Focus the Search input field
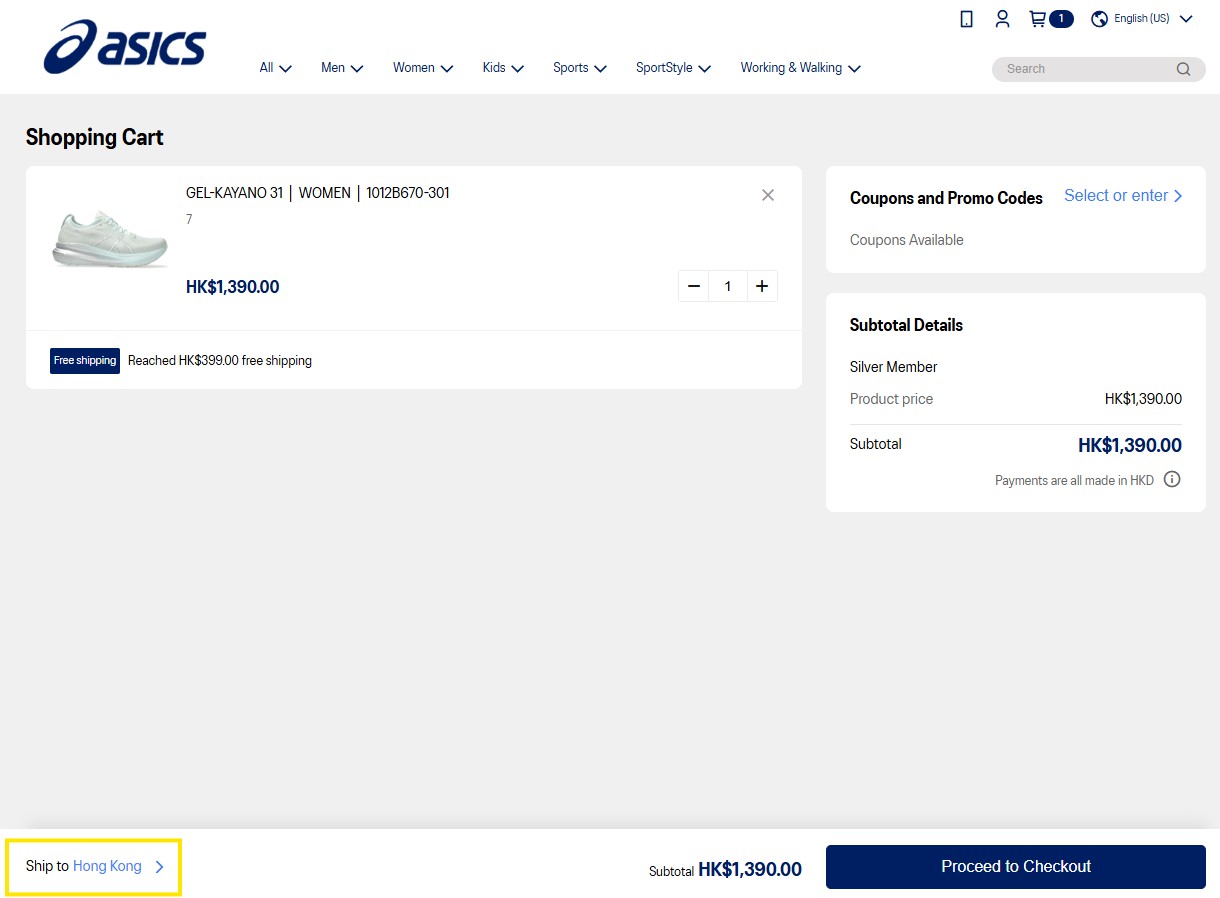 [x=1085, y=69]
